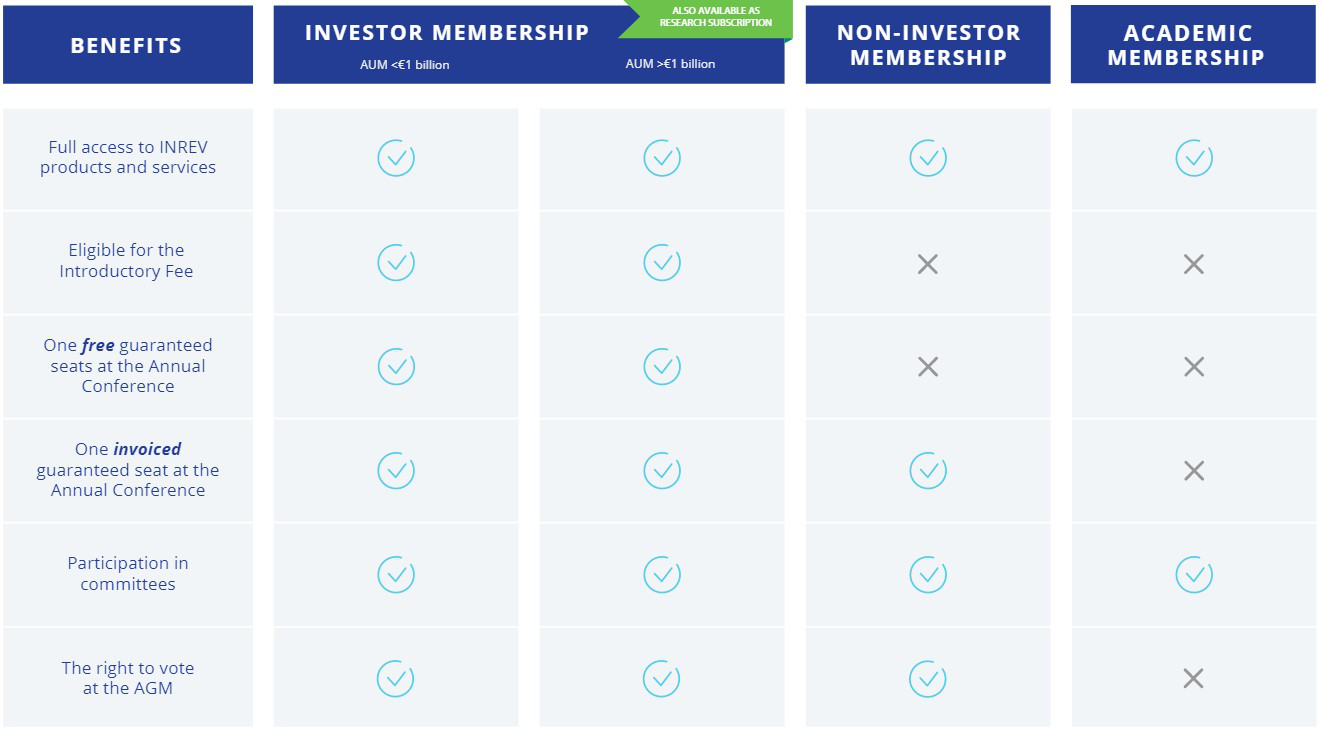The image size is (1323, 731).
Task: Click the Benefits header box
Action: tap(128, 44)
